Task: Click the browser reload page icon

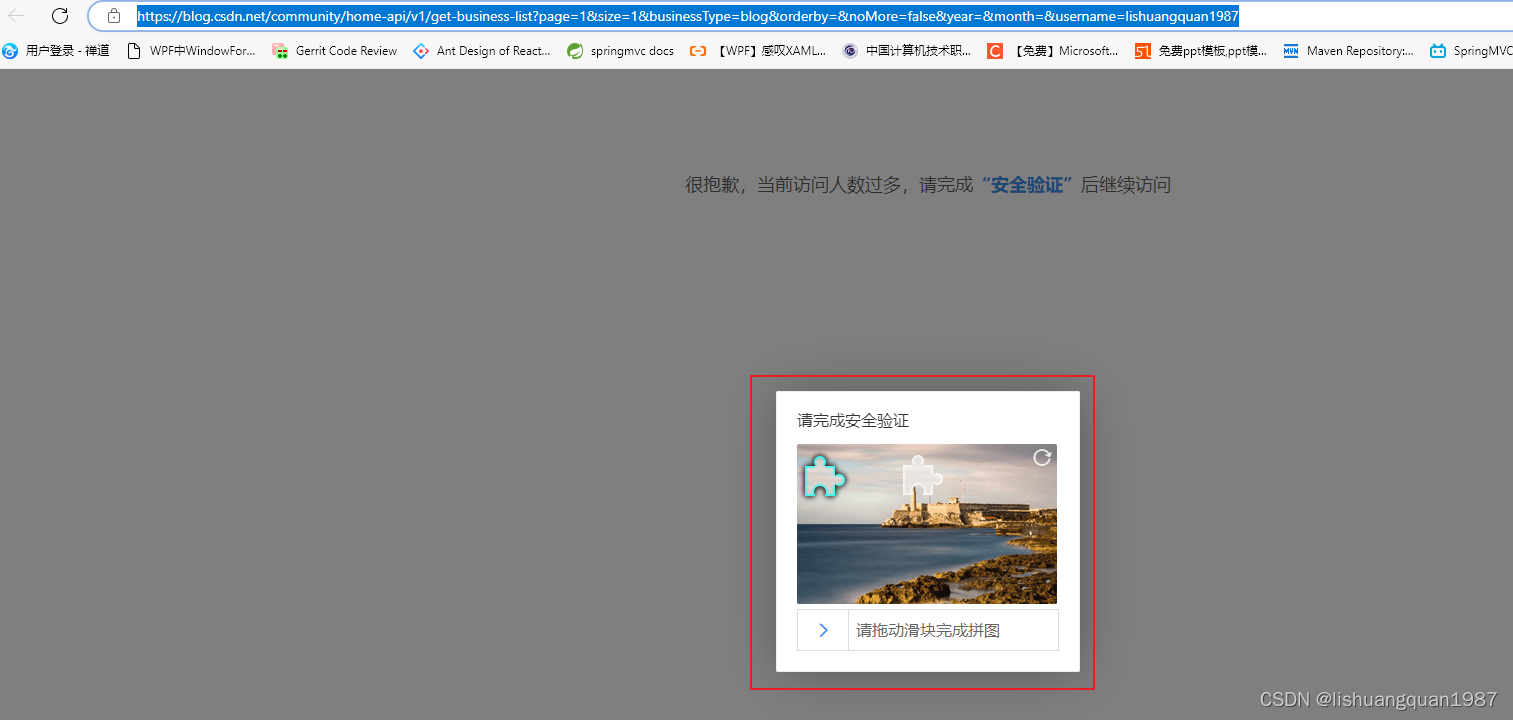Action: tap(60, 16)
